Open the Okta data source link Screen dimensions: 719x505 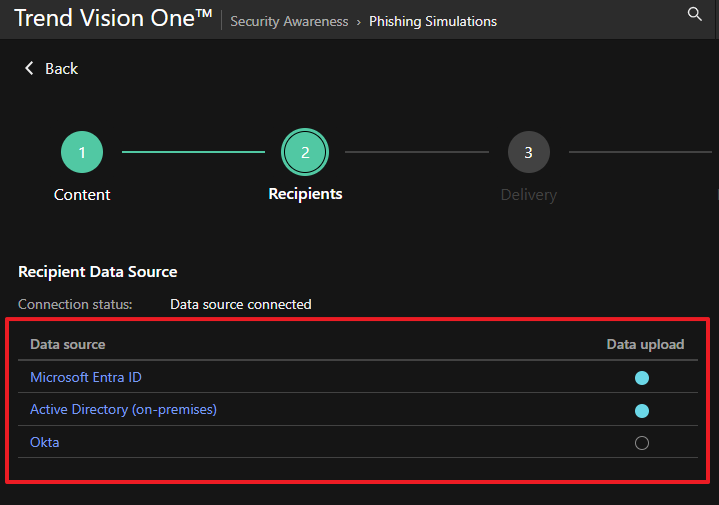click(x=44, y=442)
